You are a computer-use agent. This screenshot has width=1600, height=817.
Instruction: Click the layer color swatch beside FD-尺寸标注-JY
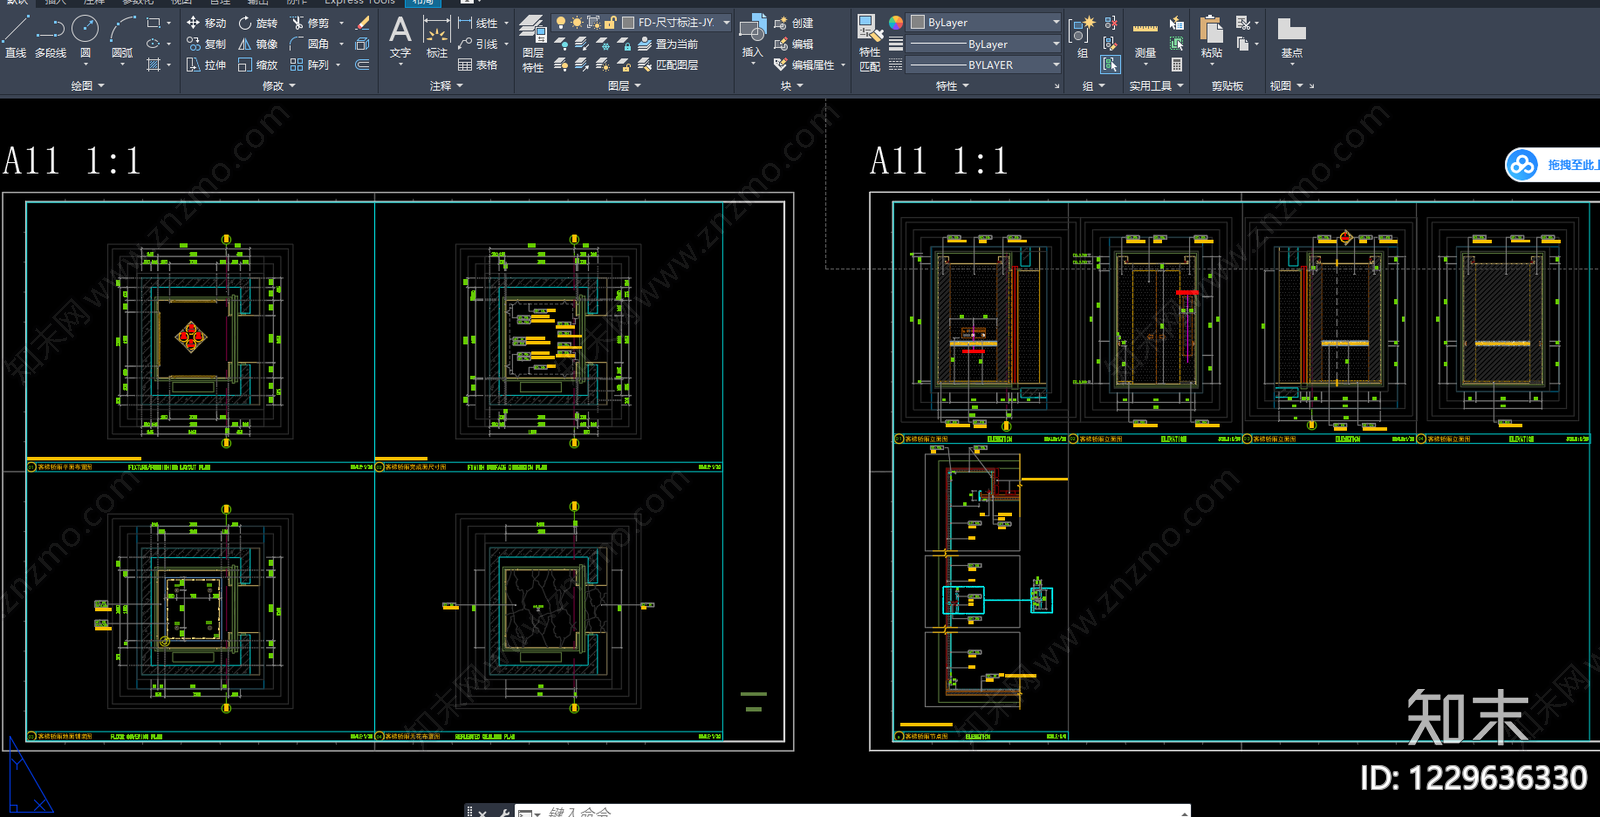point(627,22)
